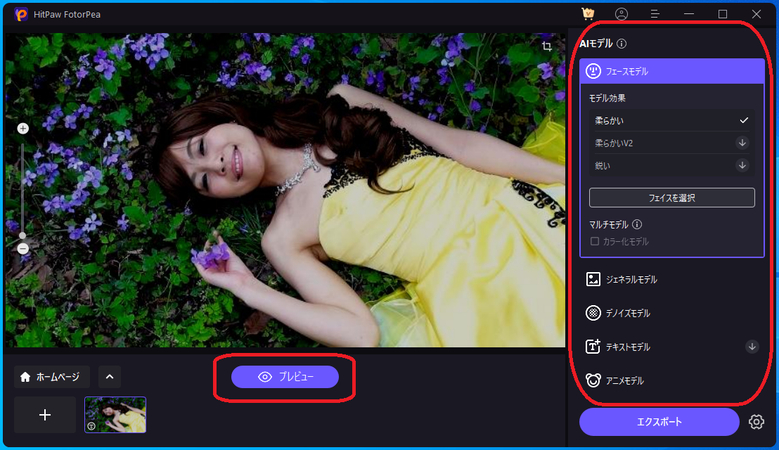Collapse the thumbnail strip with the chevron button
This screenshot has height=450, width=779.
point(110,377)
